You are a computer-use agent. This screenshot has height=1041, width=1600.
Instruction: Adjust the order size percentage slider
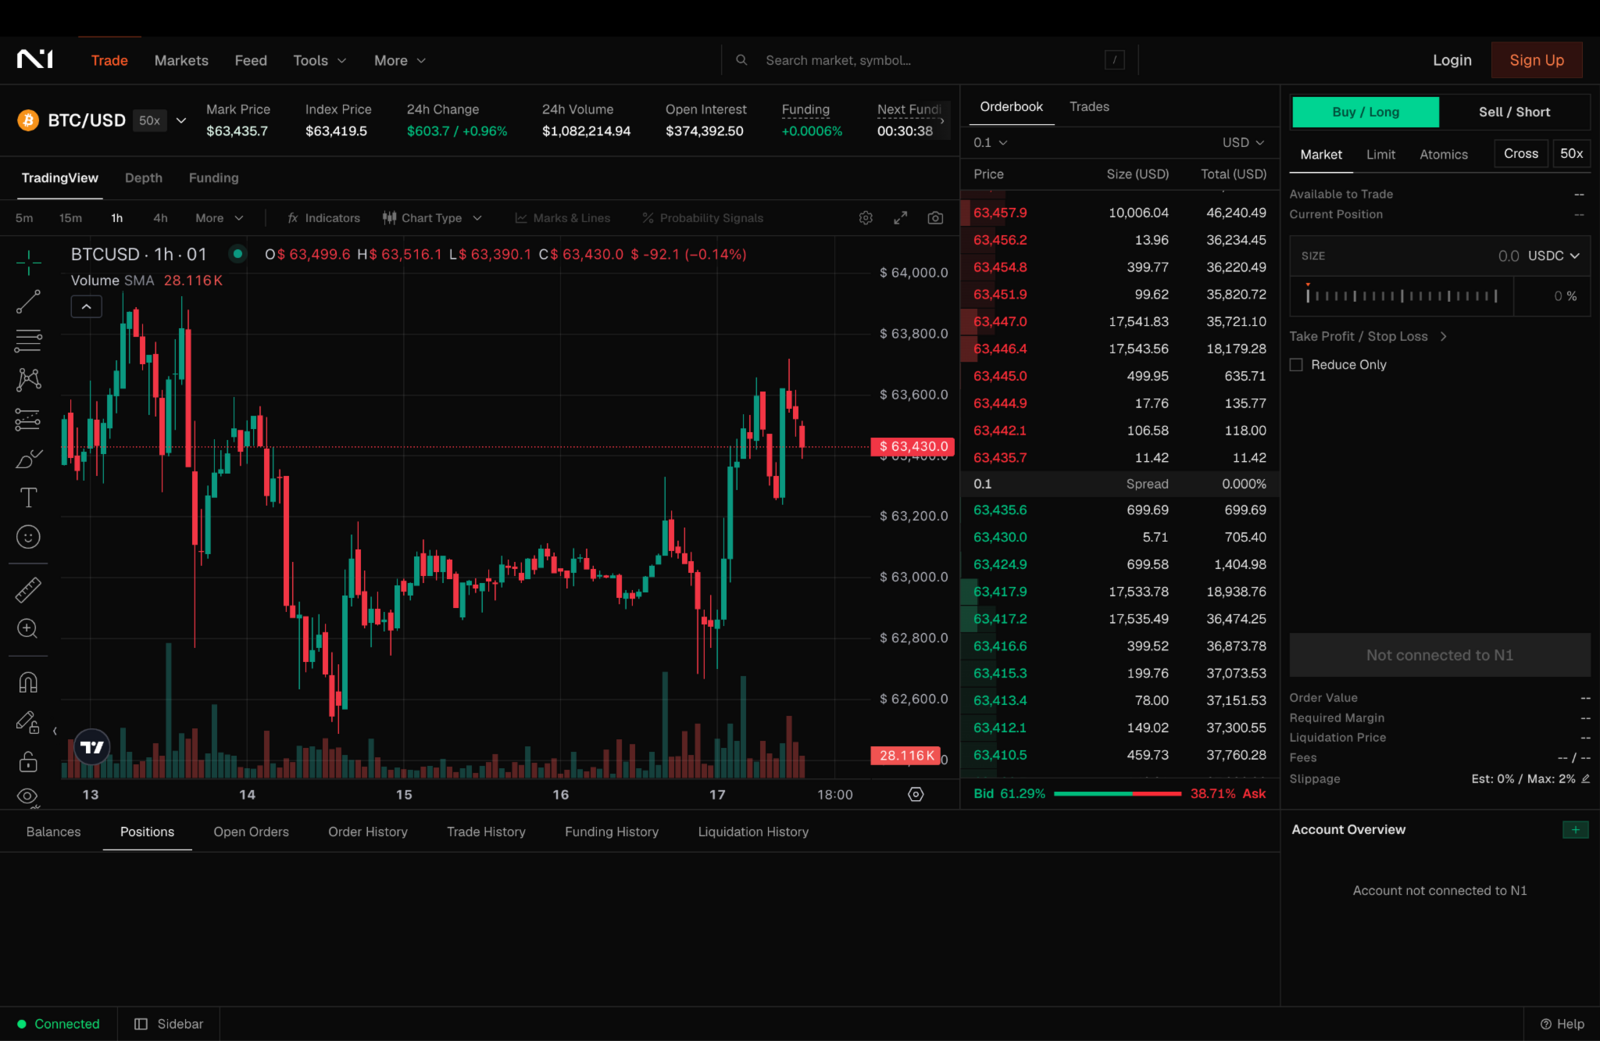click(x=1401, y=296)
